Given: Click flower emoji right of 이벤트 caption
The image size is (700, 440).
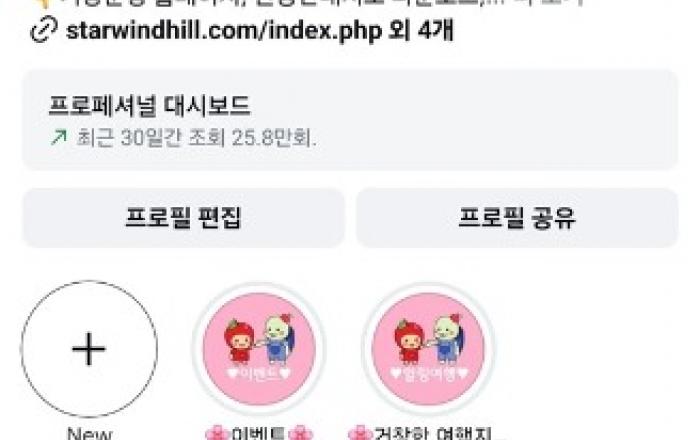Looking at the screenshot, I should (x=300, y=434).
